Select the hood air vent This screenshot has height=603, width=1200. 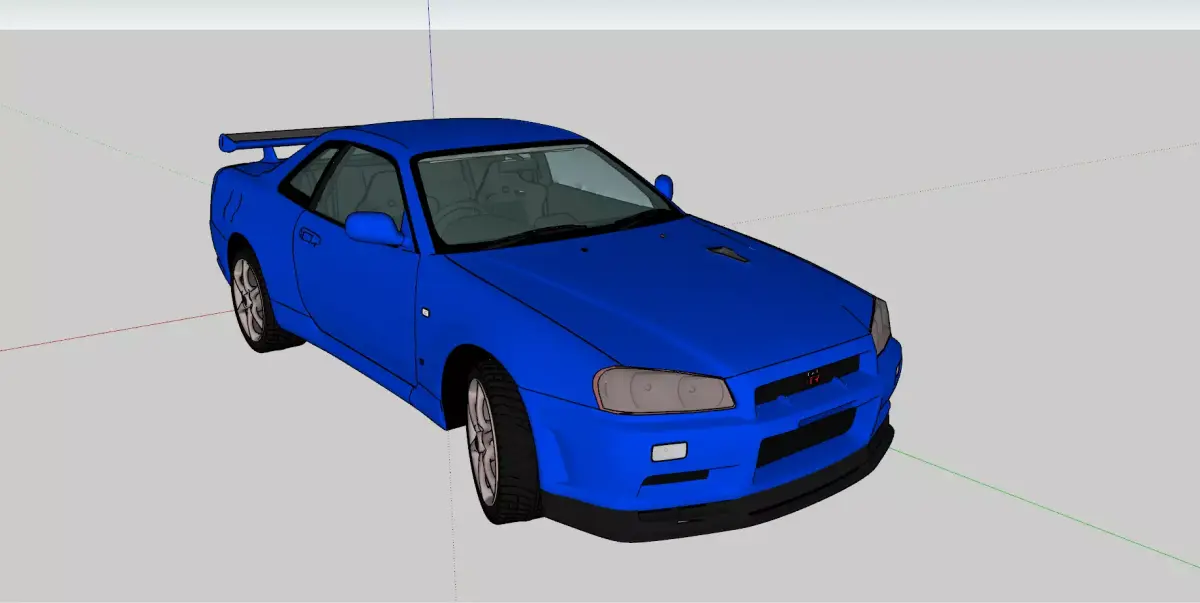(x=728, y=254)
